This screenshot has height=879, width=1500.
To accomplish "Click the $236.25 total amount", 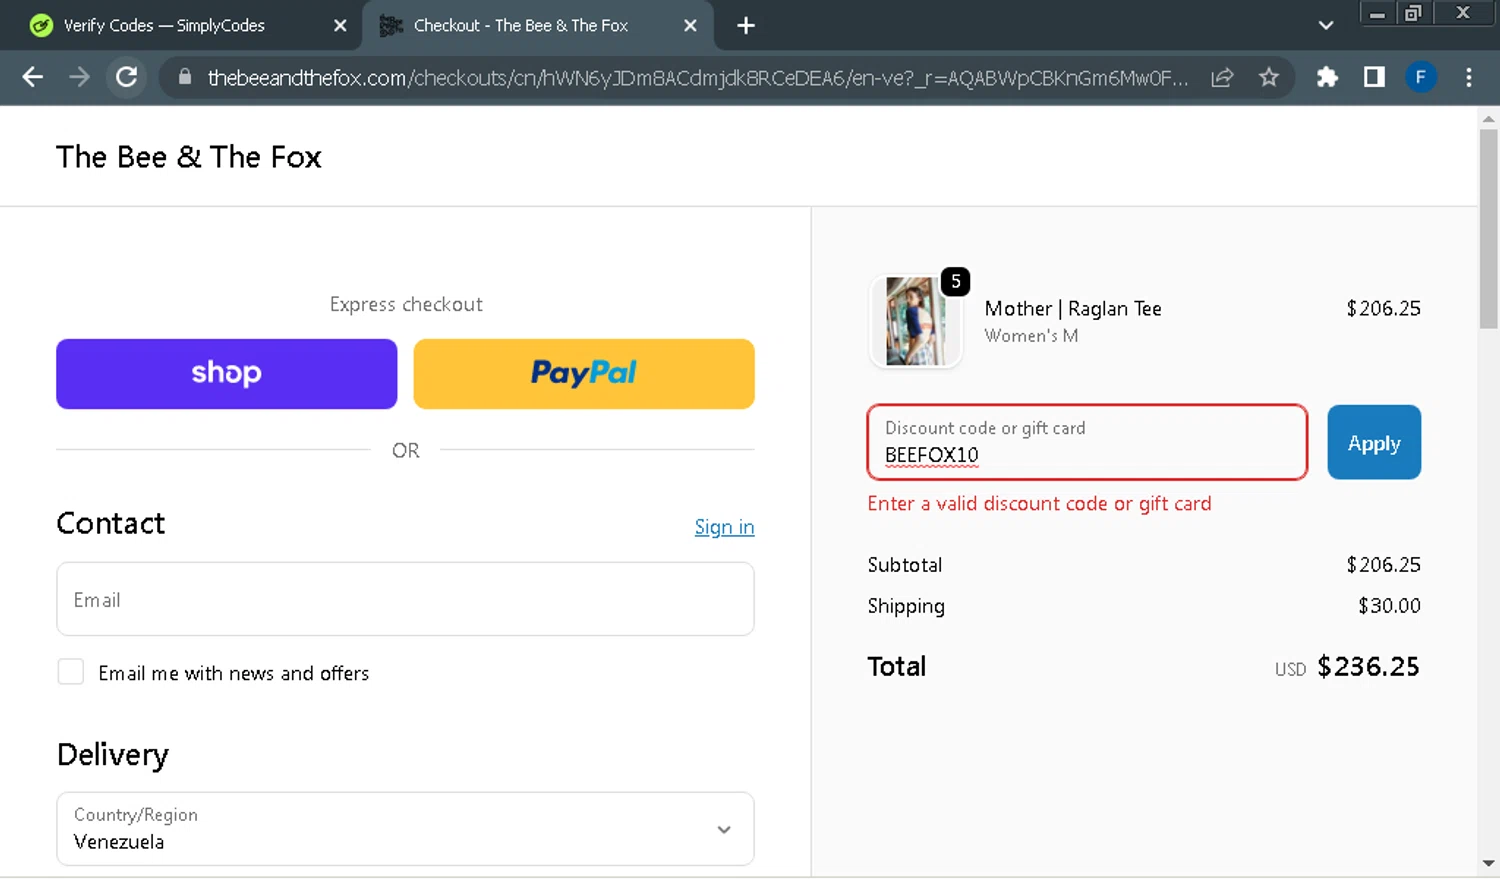I will click(x=1368, y=667).
